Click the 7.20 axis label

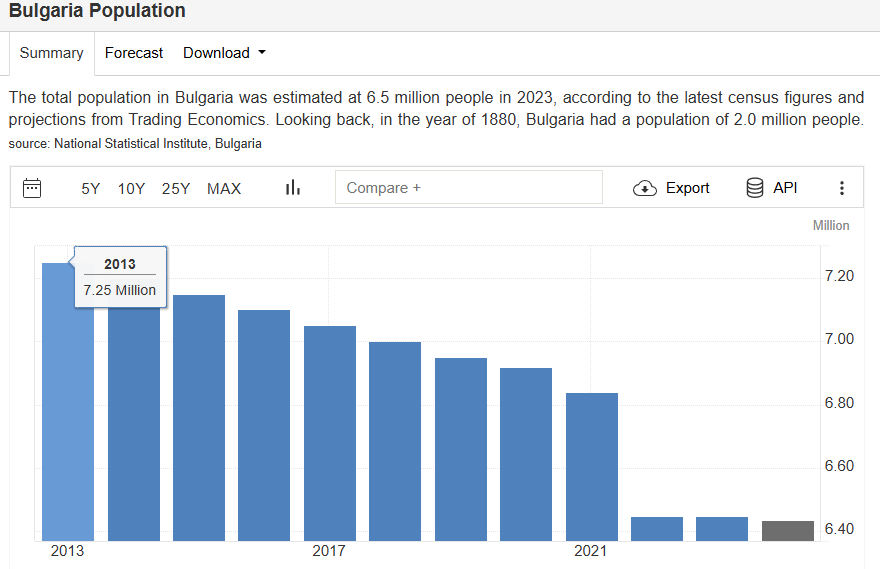[839, 276]
